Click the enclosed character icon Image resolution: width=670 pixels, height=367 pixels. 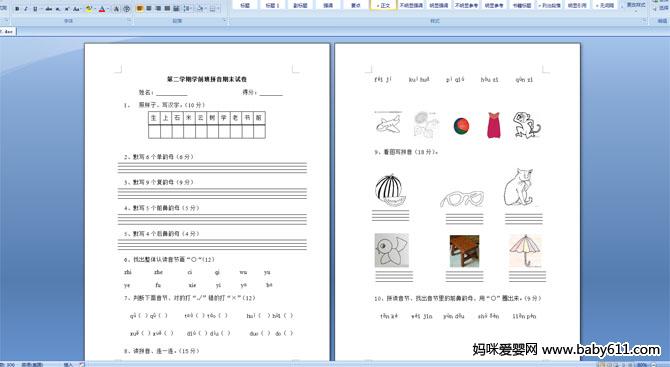[x=126, y=9]
